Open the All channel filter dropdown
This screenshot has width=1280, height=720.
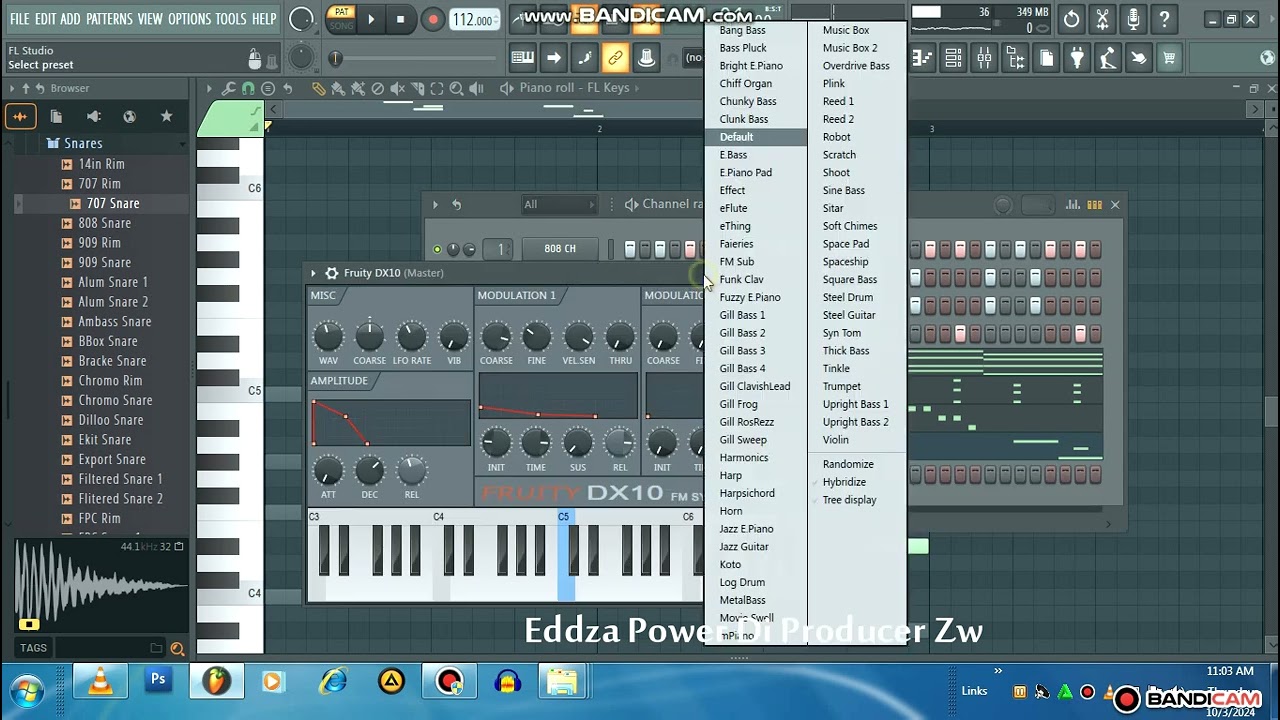[558, 205]
